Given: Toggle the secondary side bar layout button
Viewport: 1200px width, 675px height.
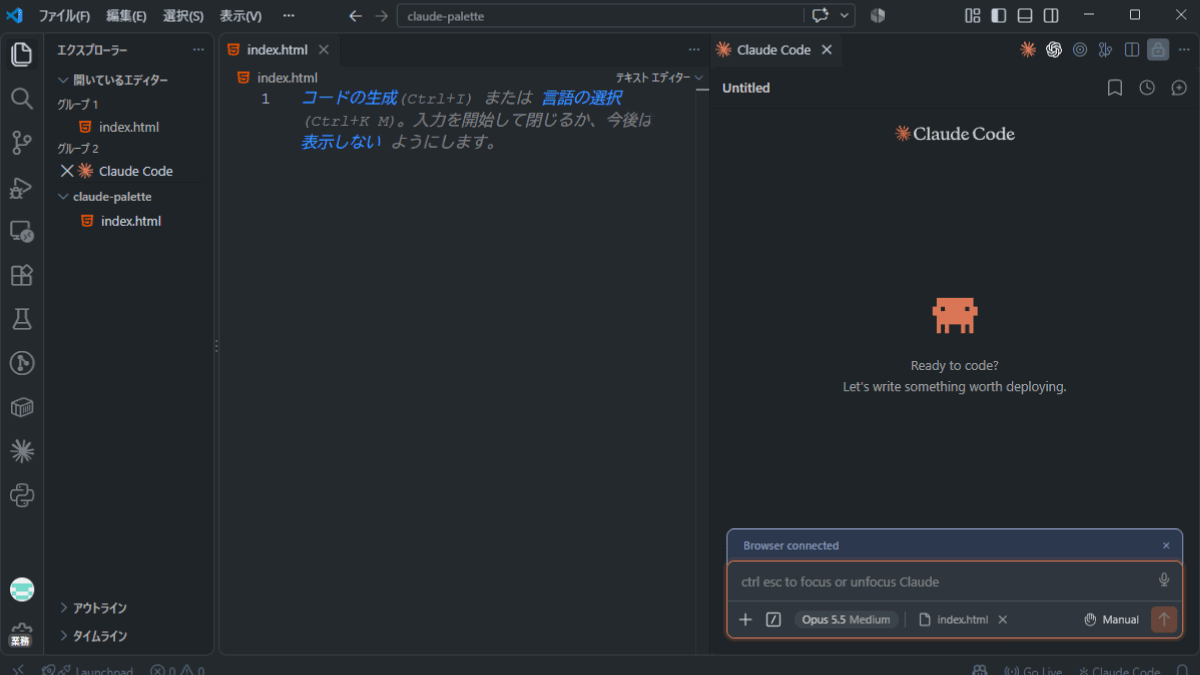Looking at the screenshot, I should click(1051, 16).
